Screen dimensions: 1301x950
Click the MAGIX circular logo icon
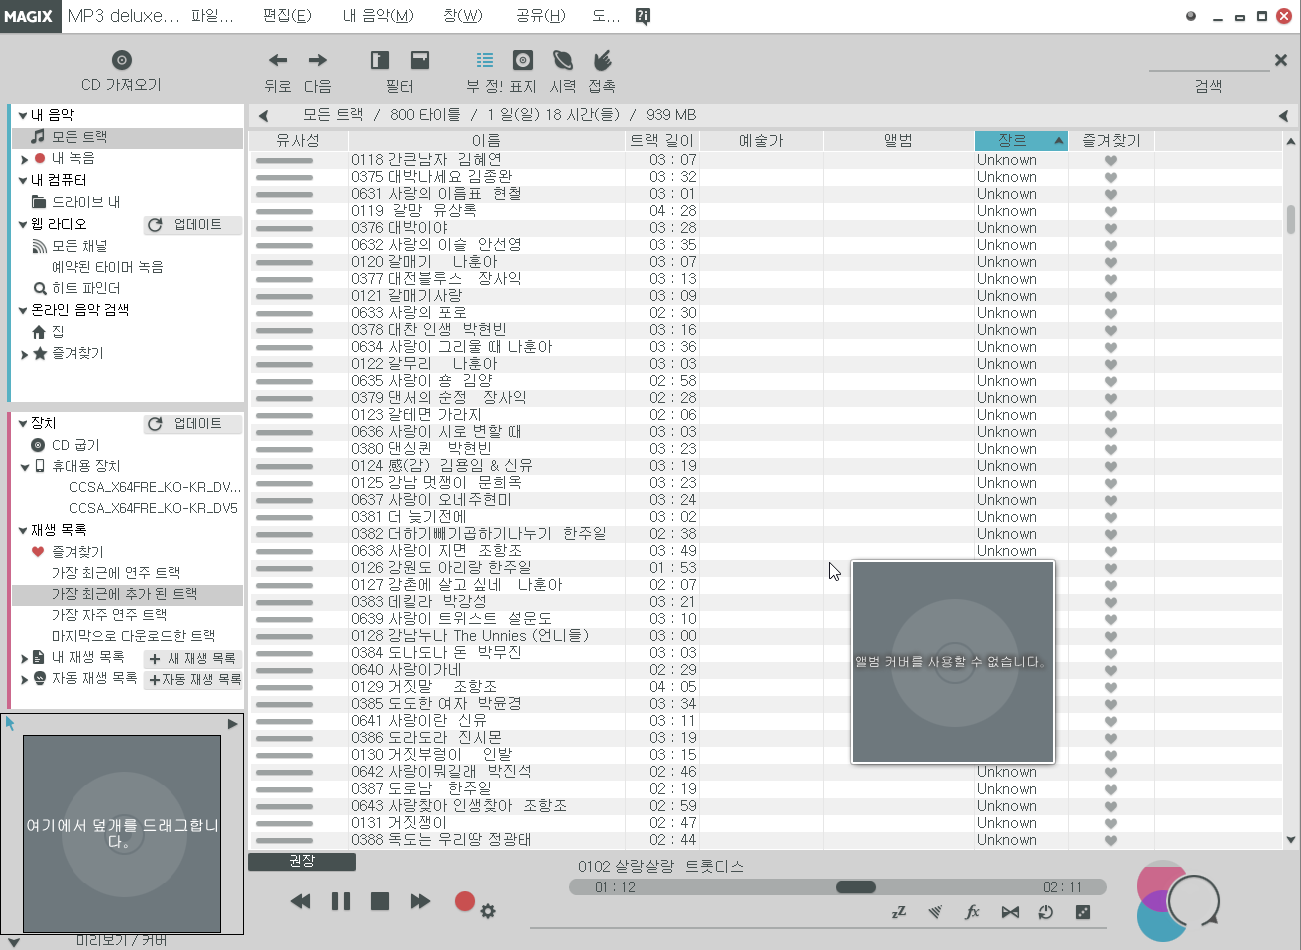1178,900
